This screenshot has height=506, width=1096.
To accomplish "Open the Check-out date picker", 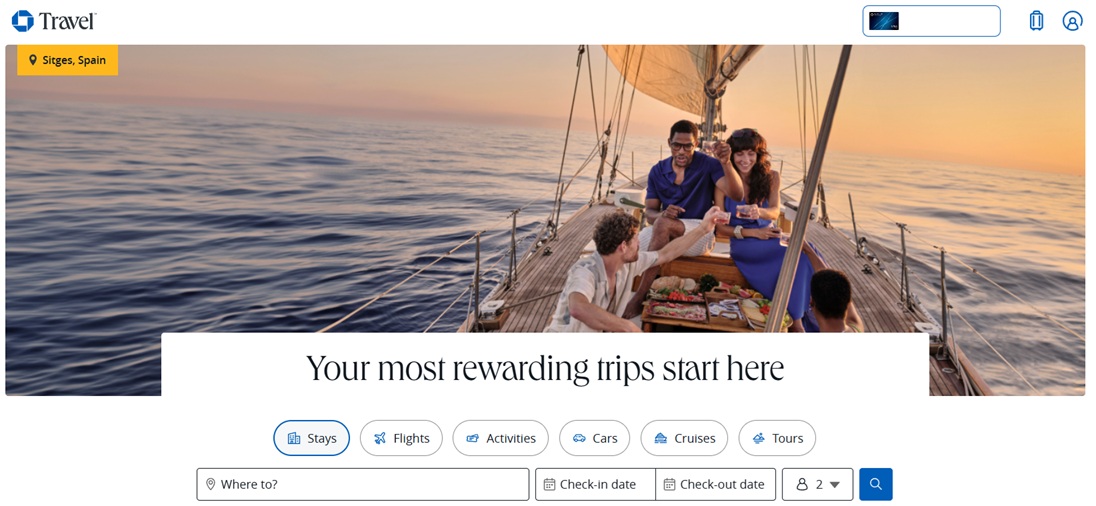I will click(716, 484).
